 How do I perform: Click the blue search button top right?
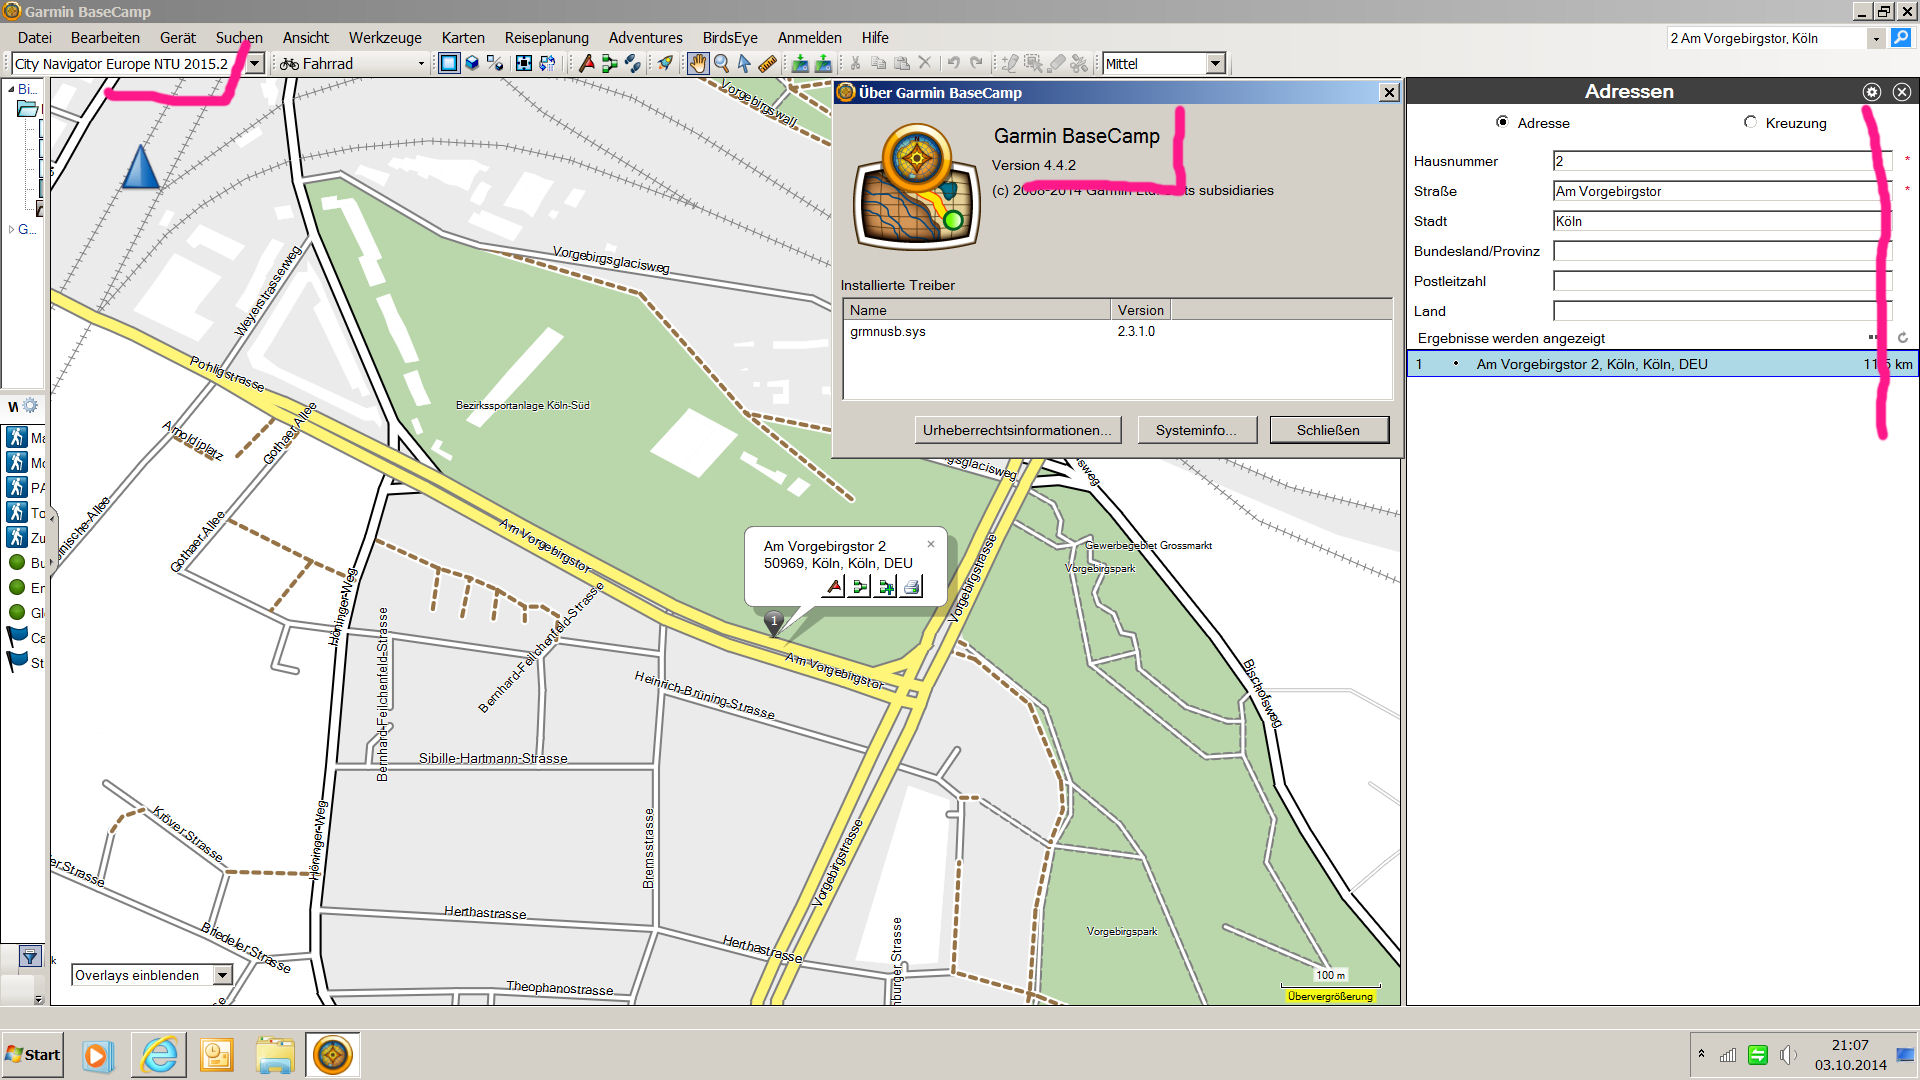[1901, 38]
